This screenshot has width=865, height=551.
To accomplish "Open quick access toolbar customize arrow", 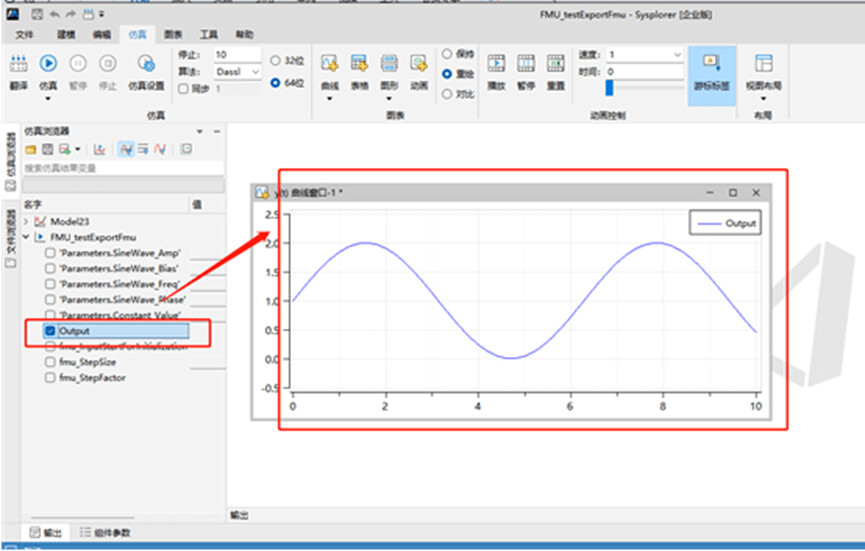I will point(102,14).
